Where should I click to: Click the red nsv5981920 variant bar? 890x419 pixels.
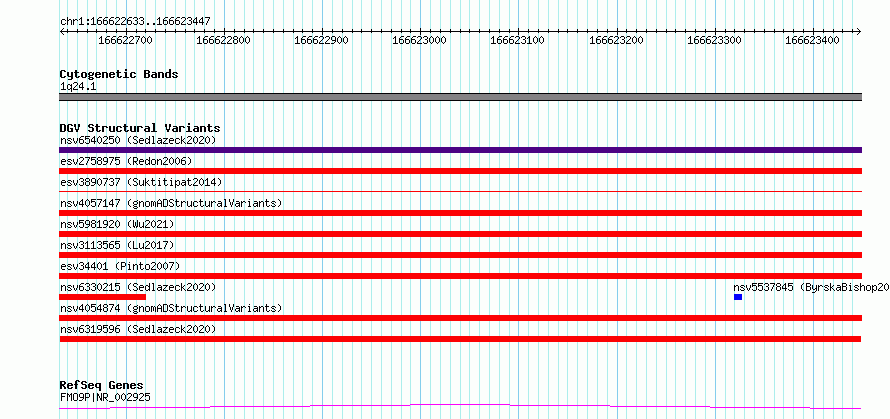[460, 234]
